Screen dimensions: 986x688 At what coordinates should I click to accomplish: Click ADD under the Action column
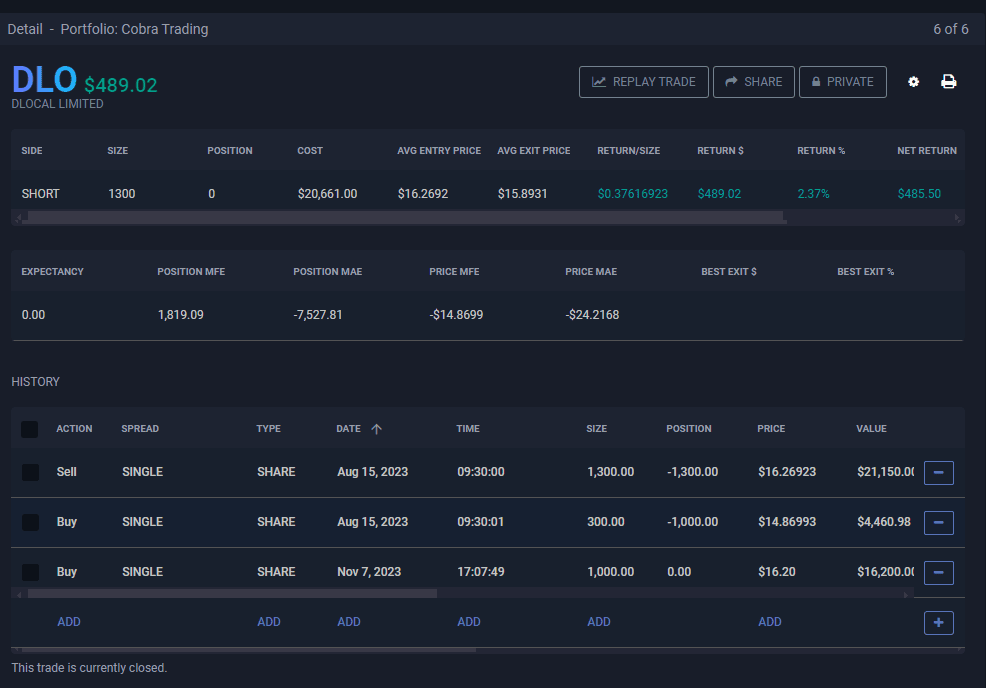pyautogui.click(x=69, y=622)
